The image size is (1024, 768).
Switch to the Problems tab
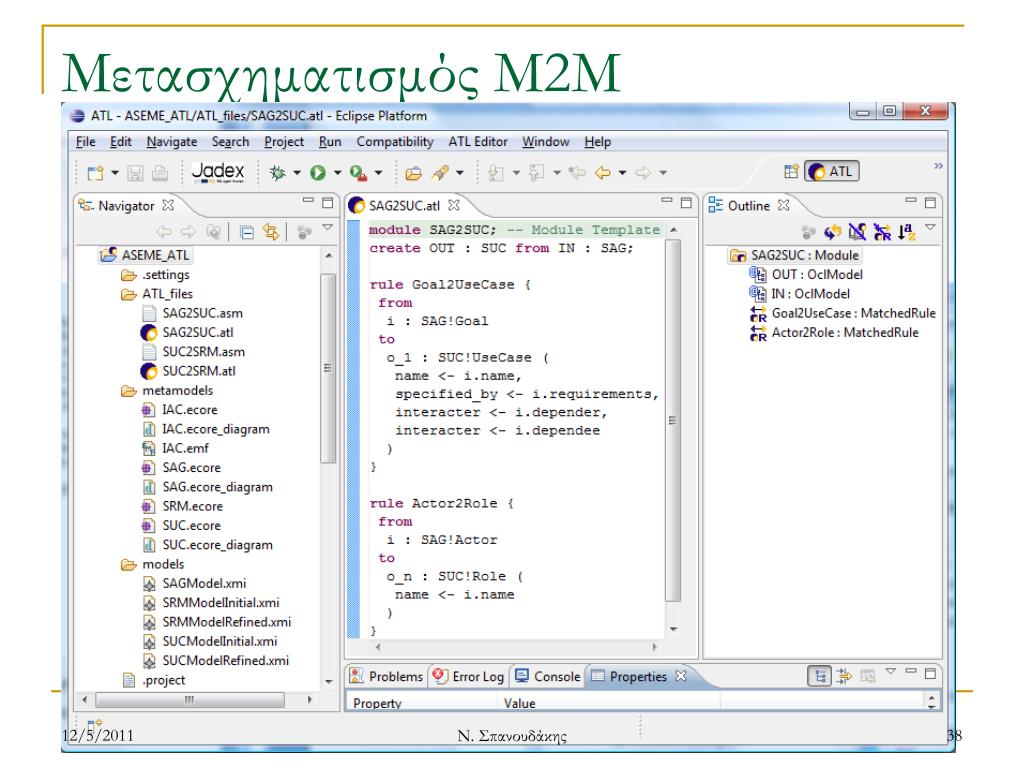pos(387,677)
